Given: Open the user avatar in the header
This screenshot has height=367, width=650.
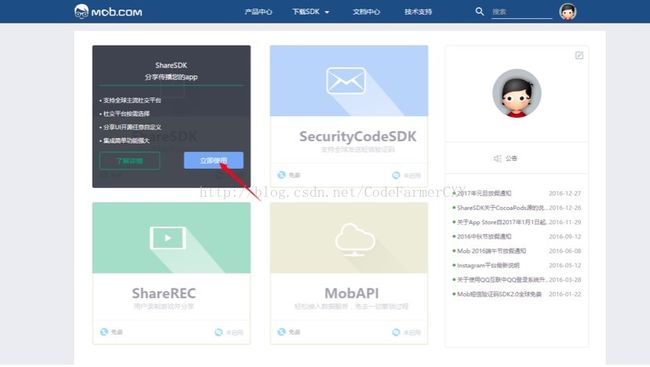Looking at the screenshot, I should click(x=568, y=12).
